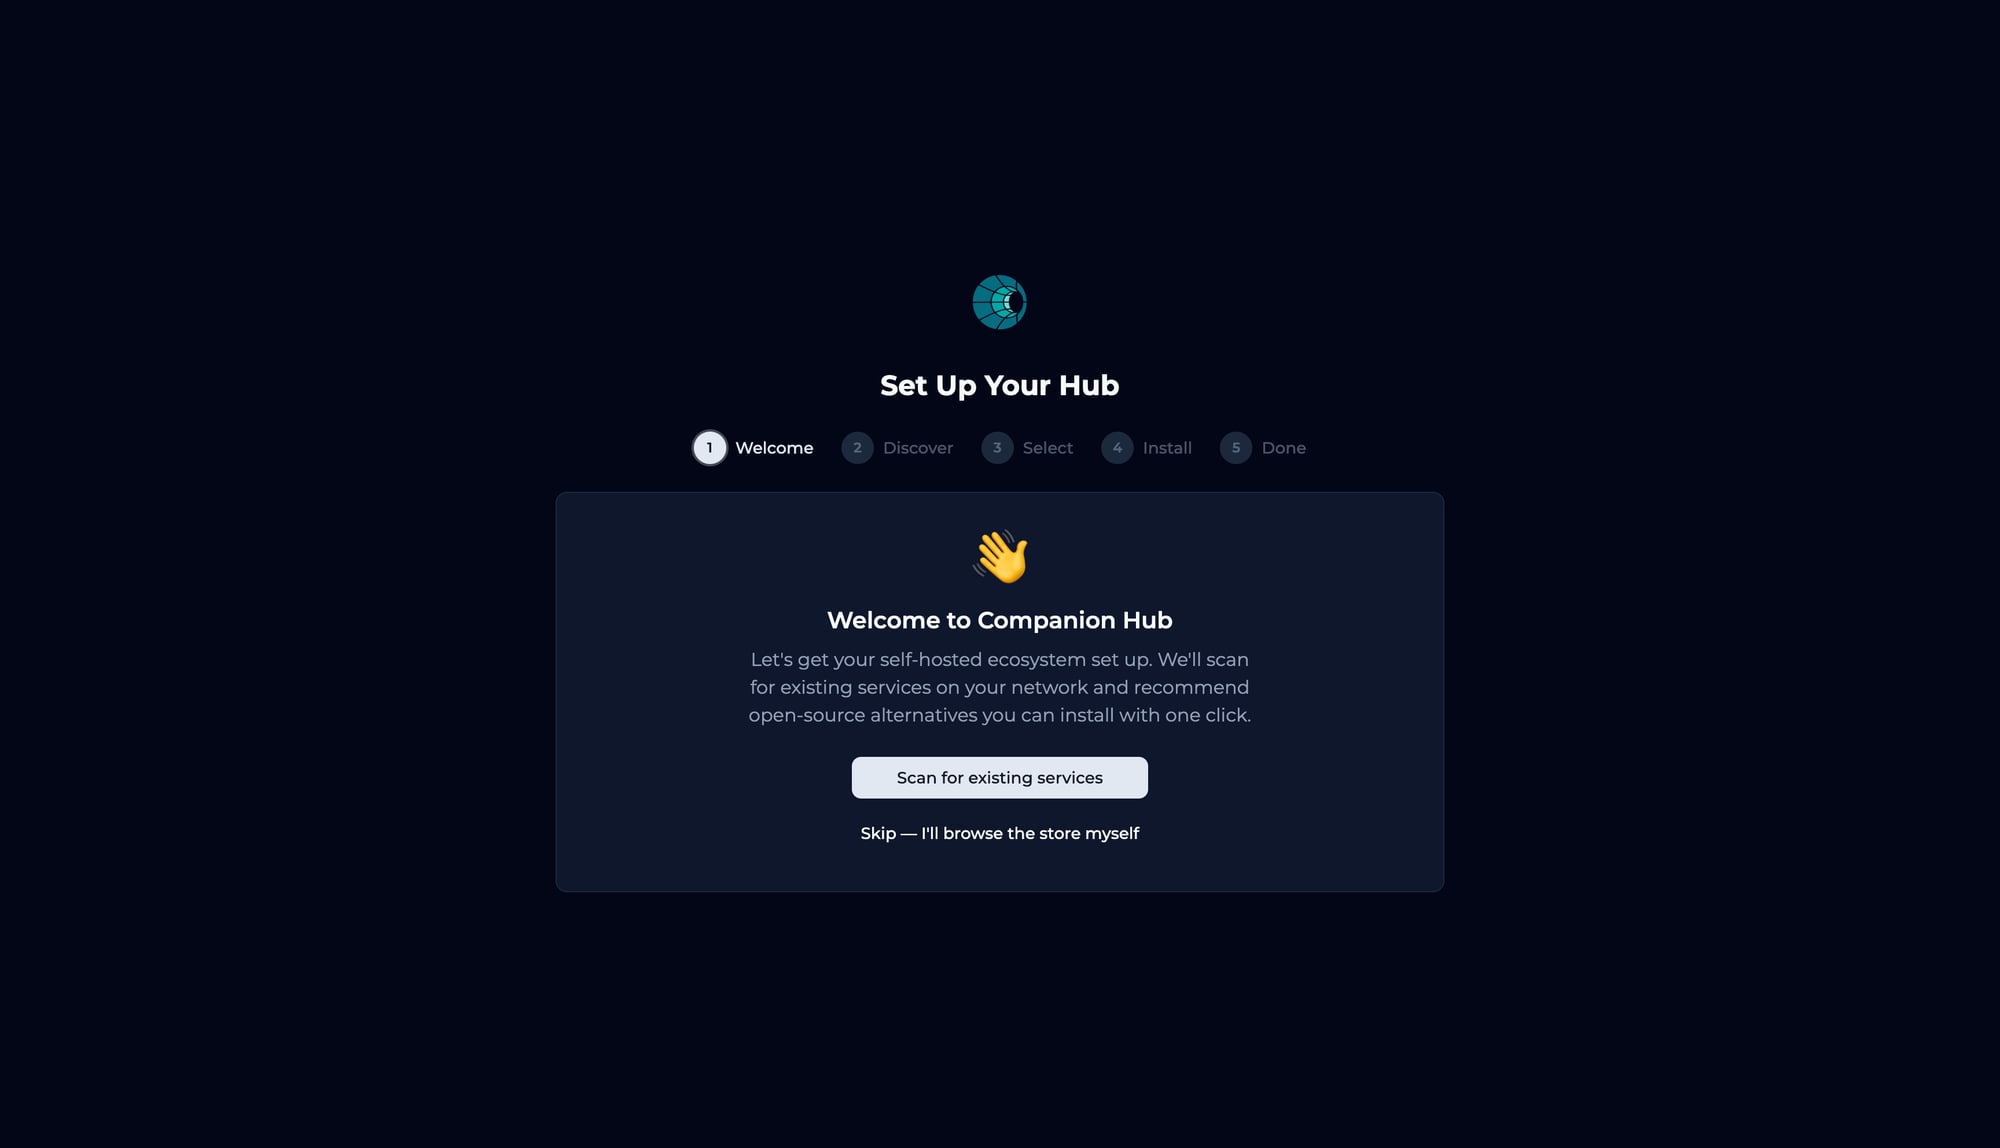The width and height of the screenshot is (2000, 1148).
Task: Select the step 3 number circle
Action: click(x=997, y=448)
